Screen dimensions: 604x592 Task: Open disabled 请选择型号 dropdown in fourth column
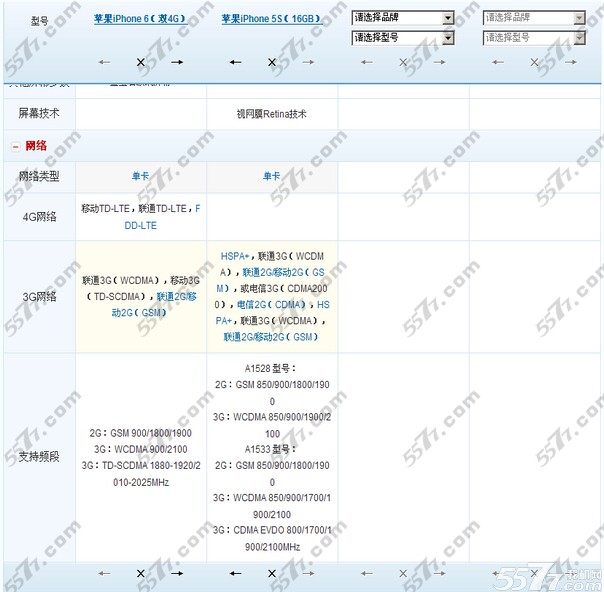(x=534, y=38)
